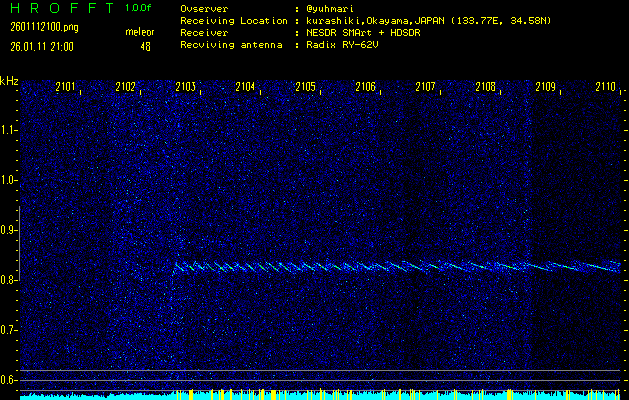
Task: Select the 2105 time marker
Action: pos(306,88)
